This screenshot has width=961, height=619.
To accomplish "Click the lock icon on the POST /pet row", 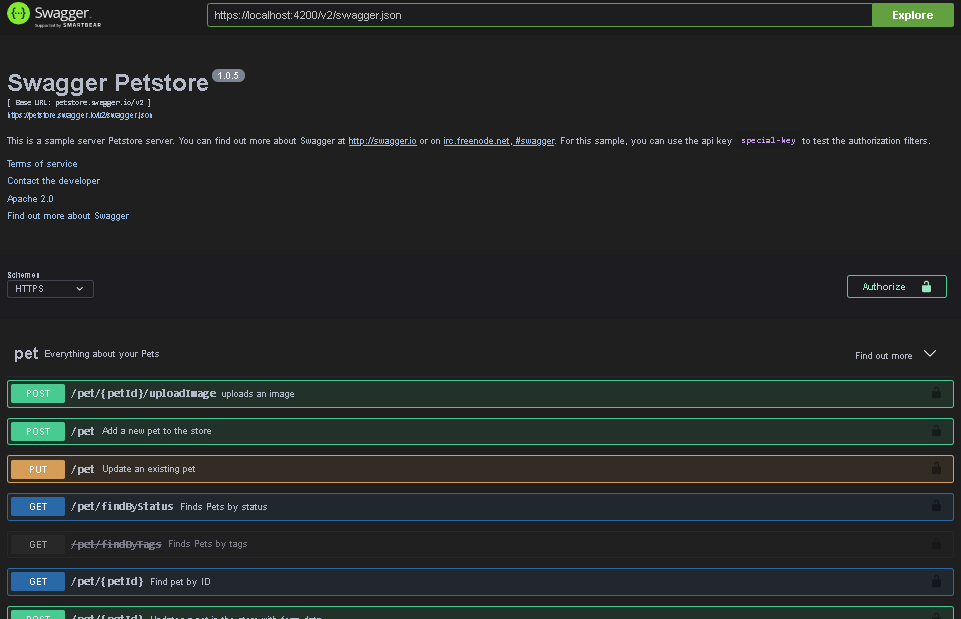I will pyautogui.click(x=937, y=431).
